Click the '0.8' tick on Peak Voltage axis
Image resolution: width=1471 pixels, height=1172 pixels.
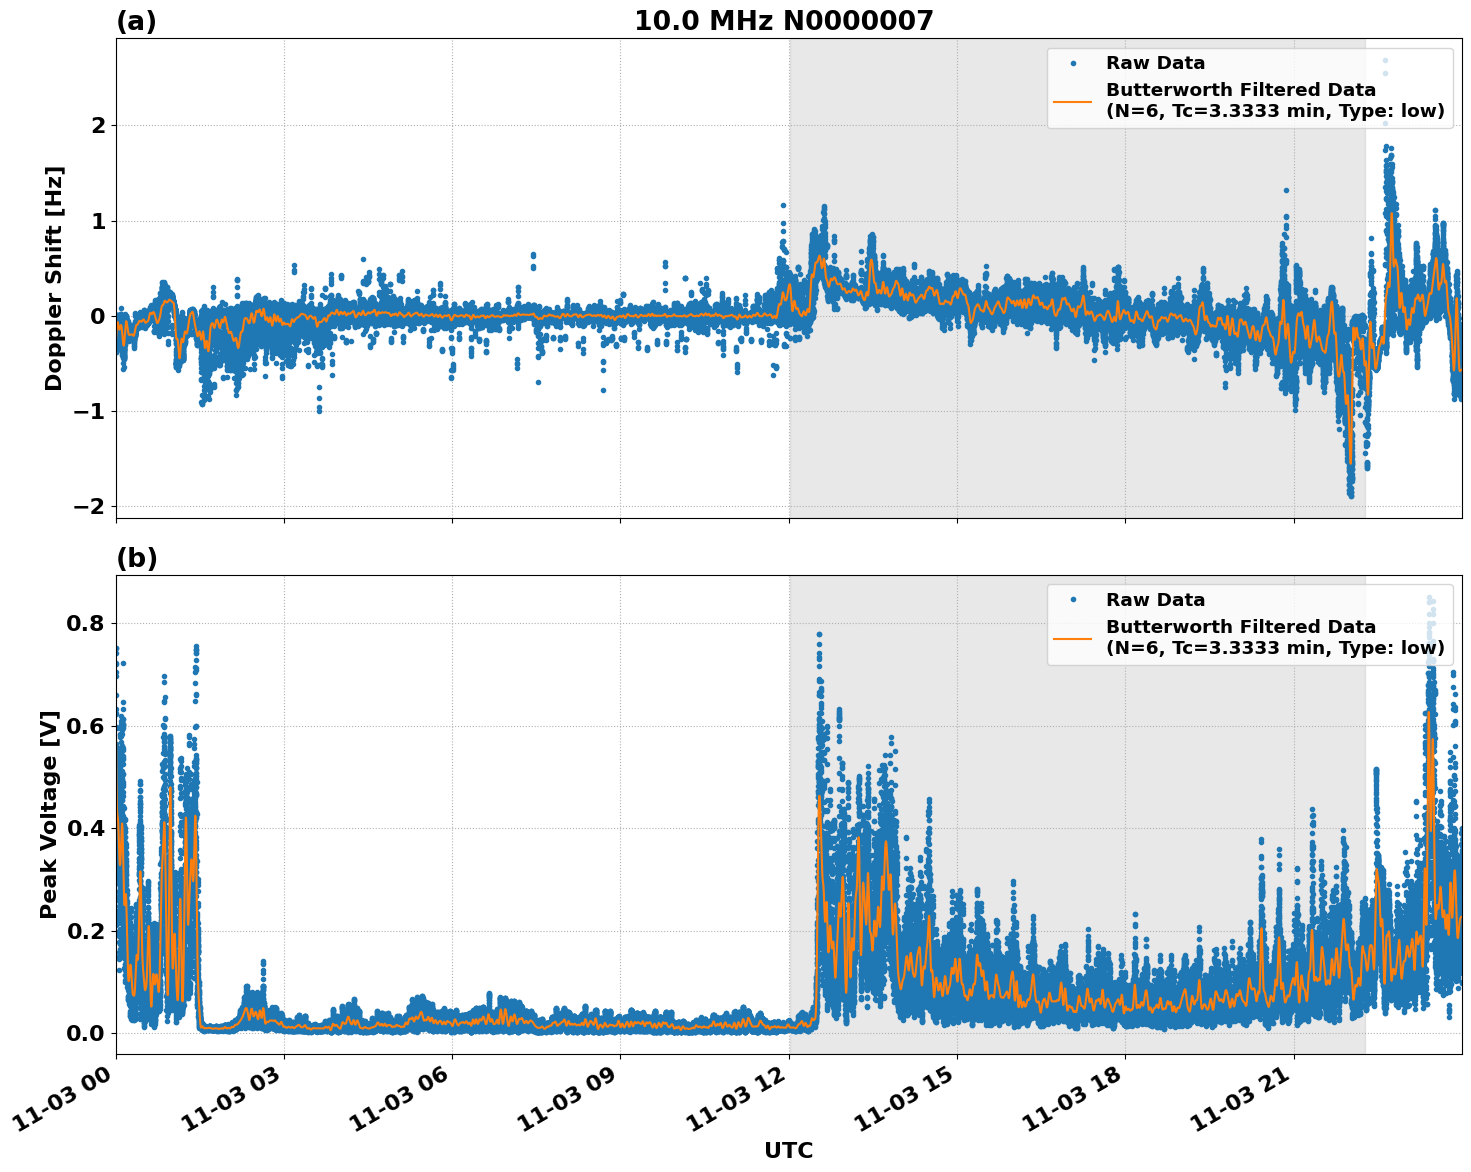click(86, 624)
